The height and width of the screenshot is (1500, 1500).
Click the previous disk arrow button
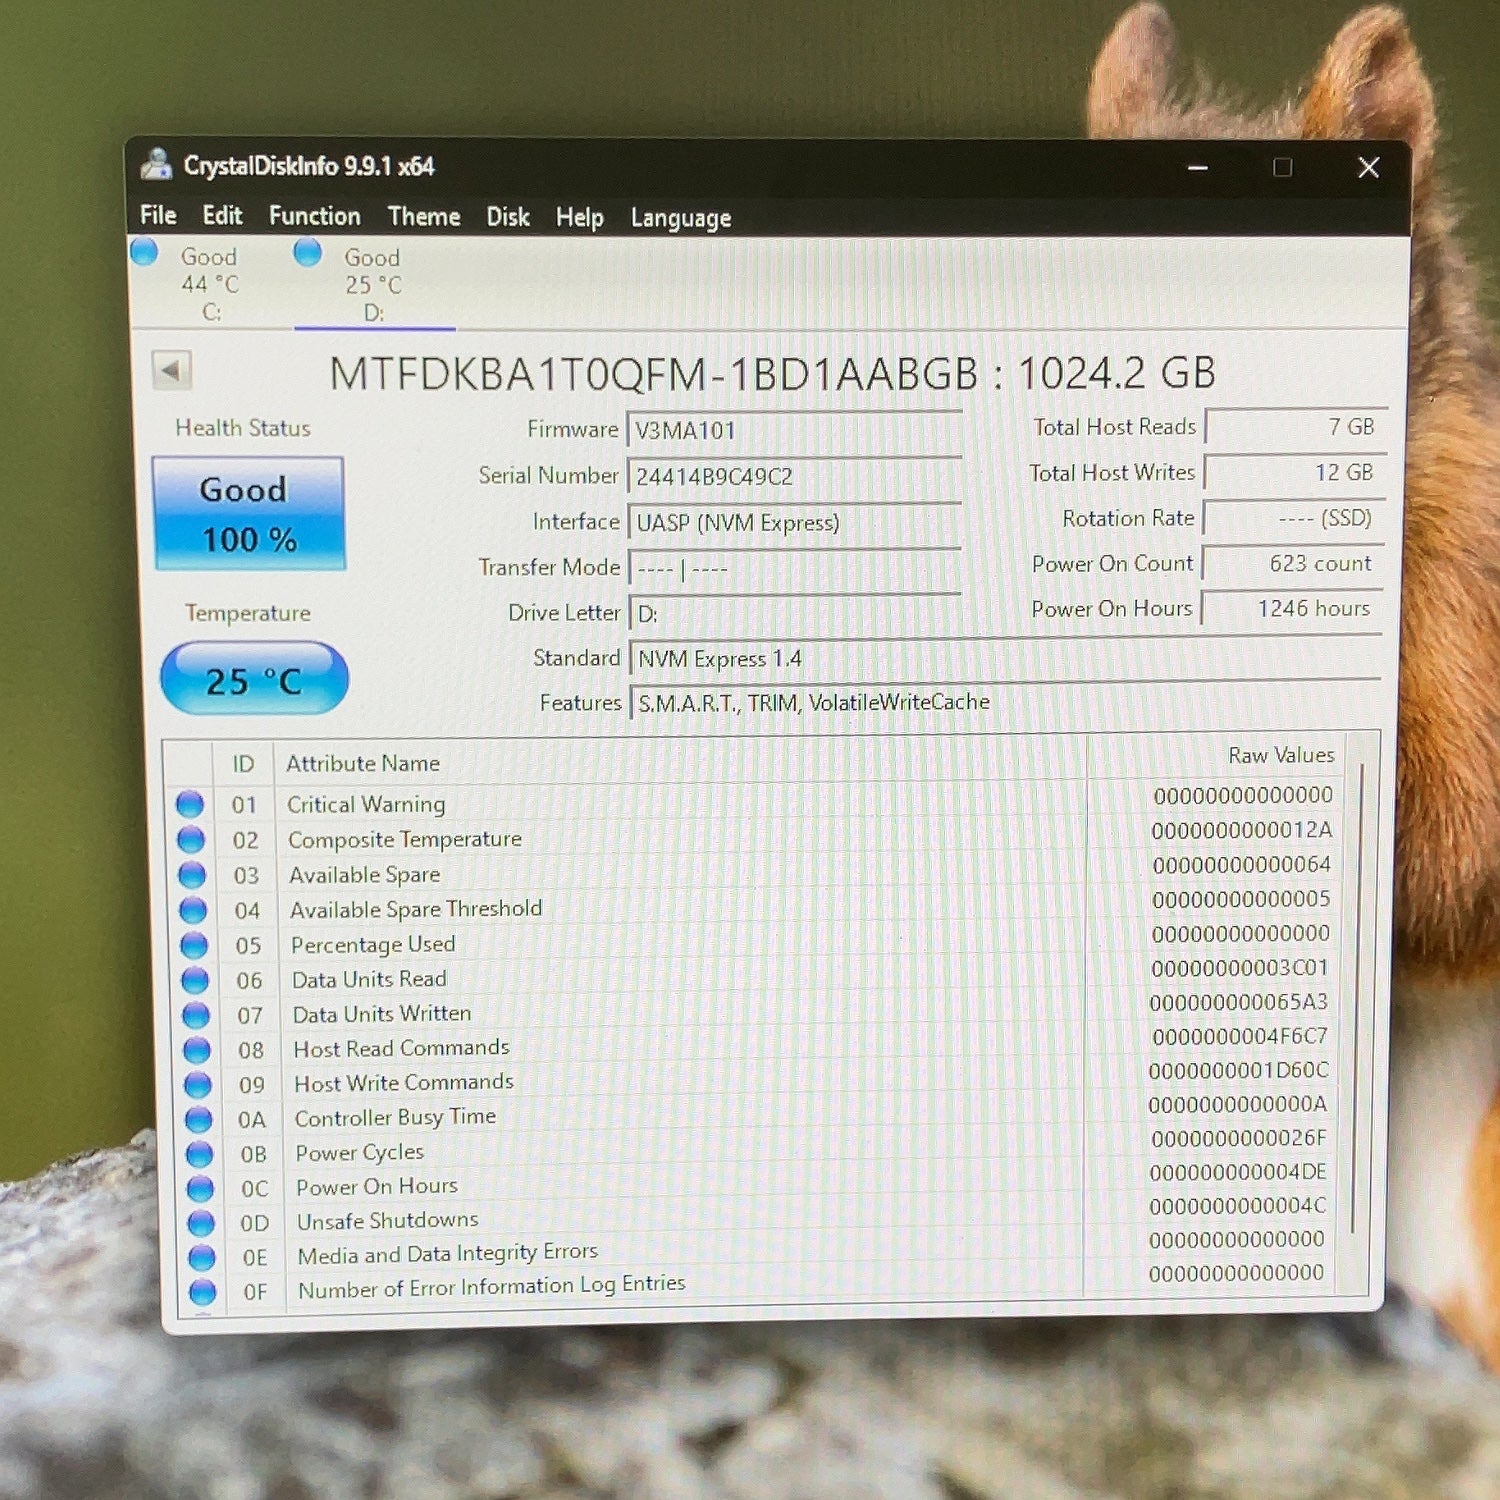(171, 371)
